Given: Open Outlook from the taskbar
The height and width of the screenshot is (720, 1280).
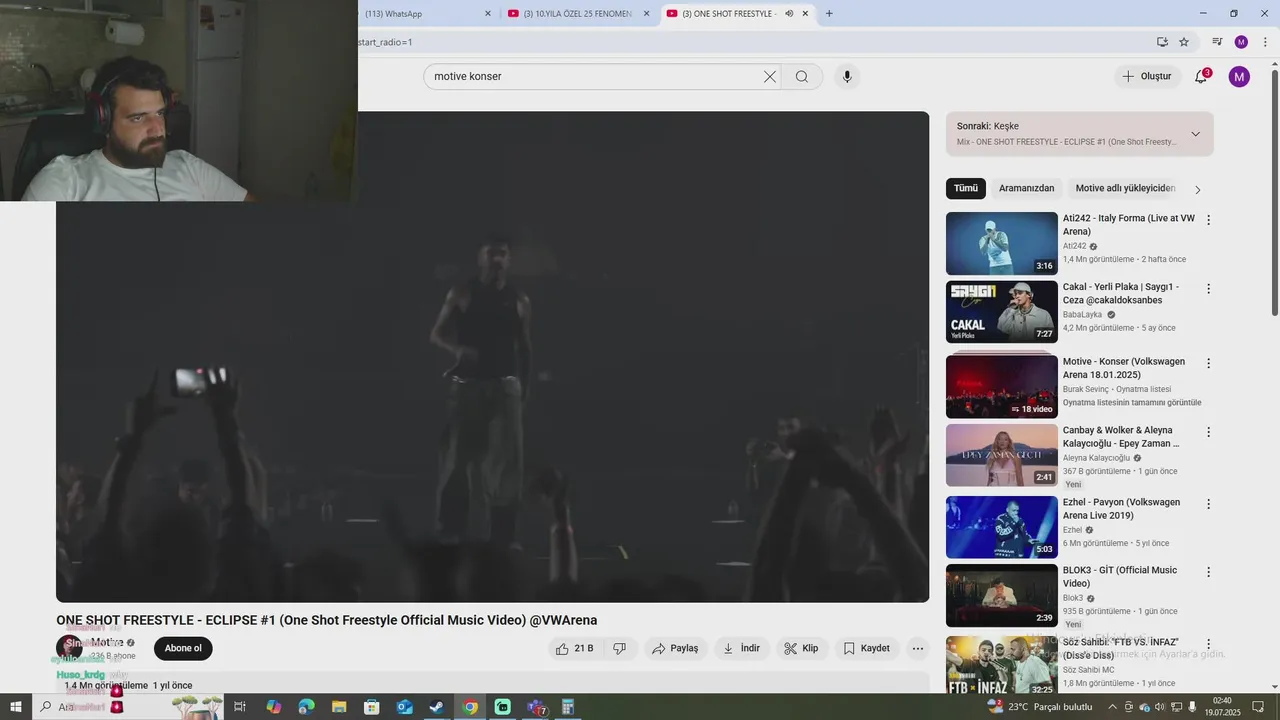Looking at the screenshot, I should (404, 707).
